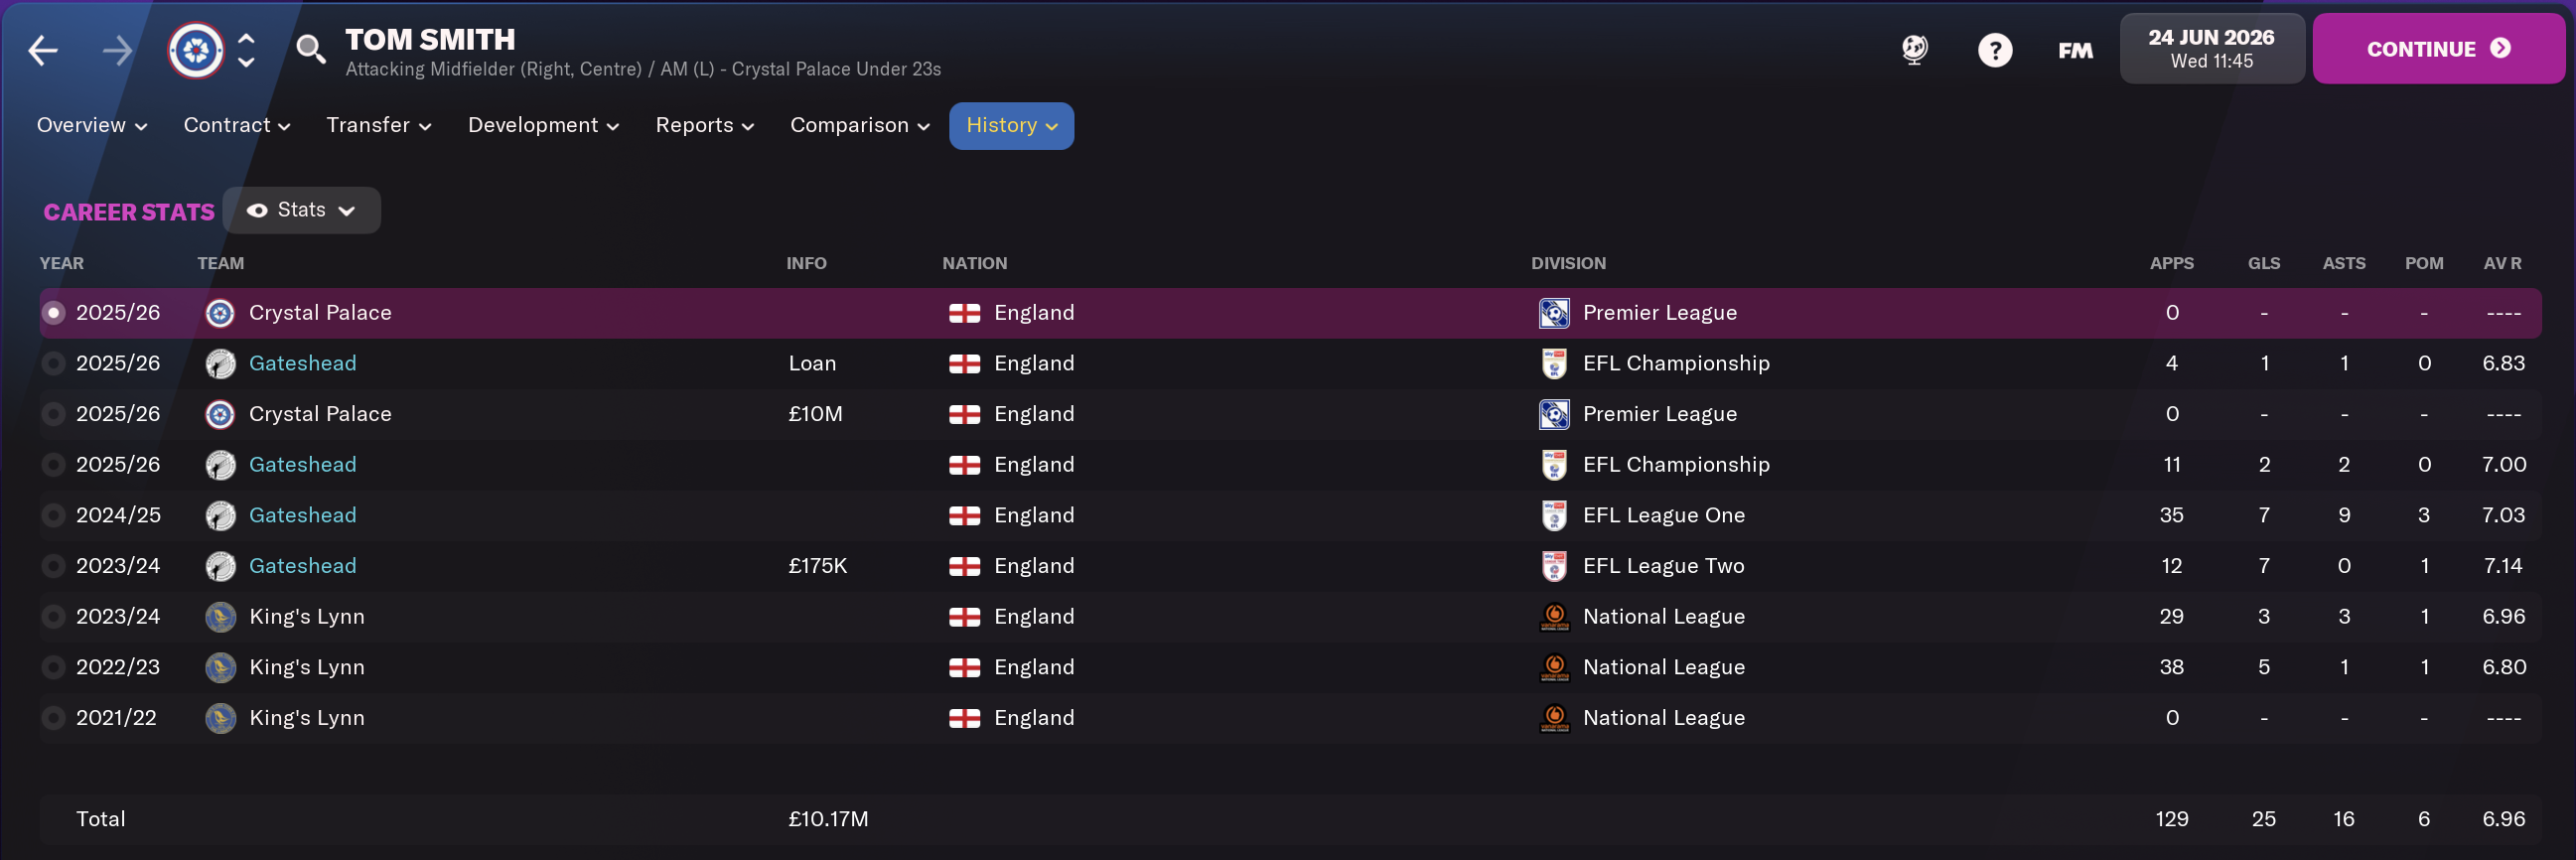Screen dimensions: 2576x860
Task: Open Gateshead badge in the Loan row
Action: pyautogui.click(x=220, y=364)
